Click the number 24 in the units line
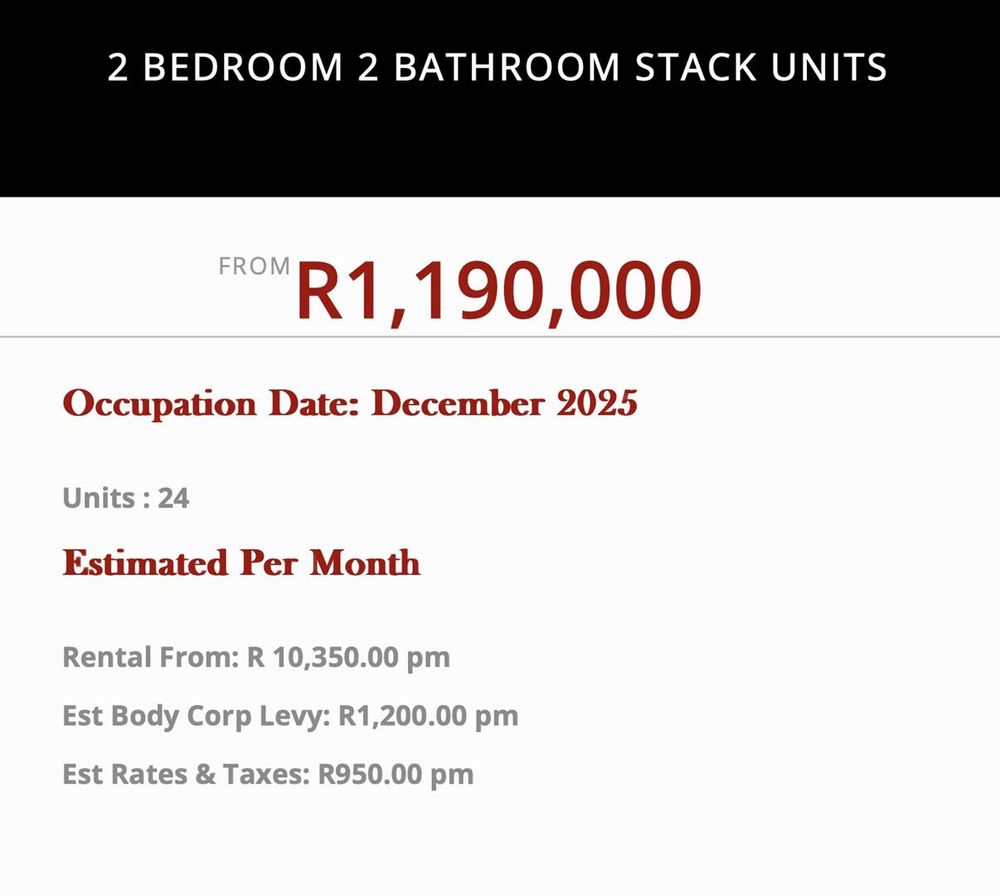Screen dimensions: 1000x896 click(x=173, y=498)
